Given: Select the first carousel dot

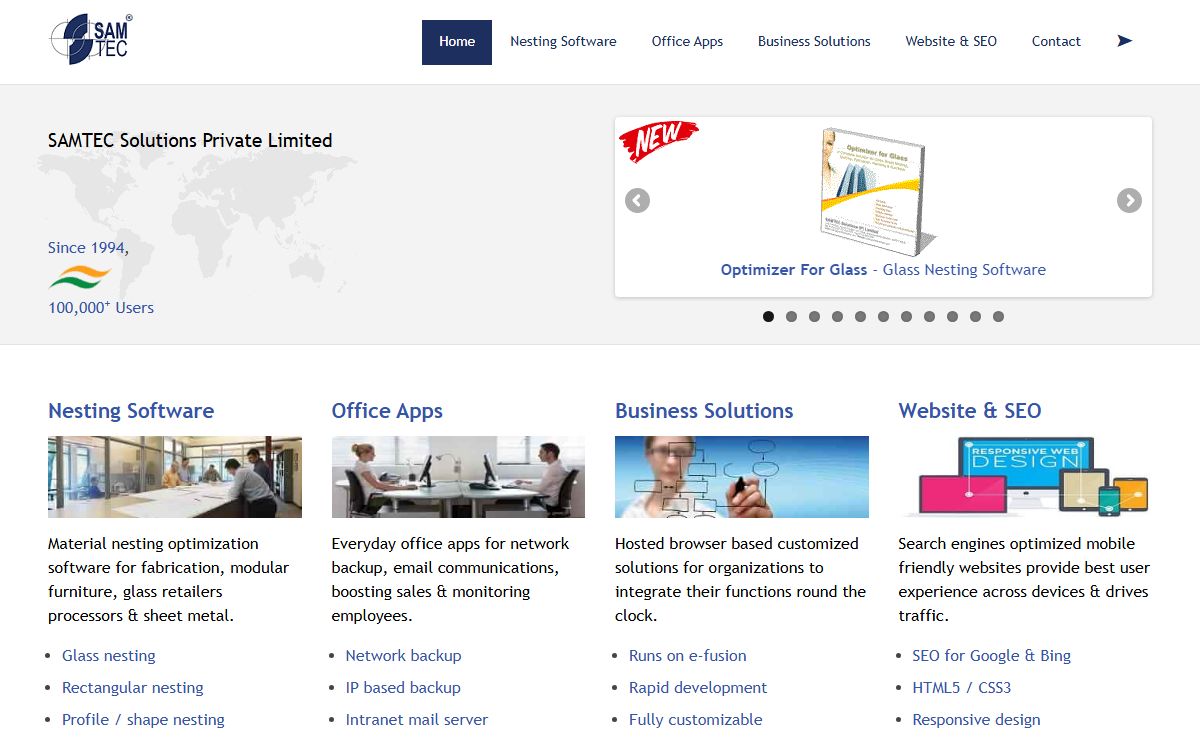Looking at the screenshot, I should pos(768,316).
